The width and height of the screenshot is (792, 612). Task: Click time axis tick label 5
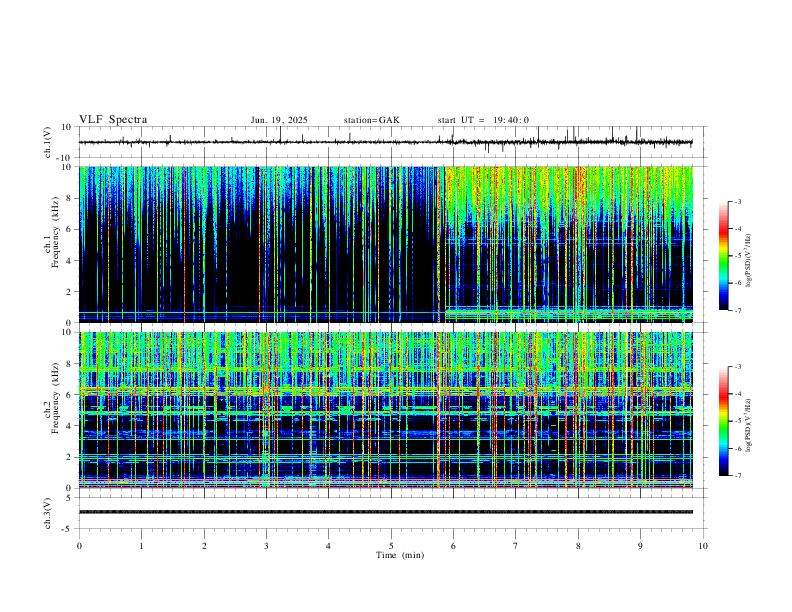pyautogui.click(x=391, y=546)
